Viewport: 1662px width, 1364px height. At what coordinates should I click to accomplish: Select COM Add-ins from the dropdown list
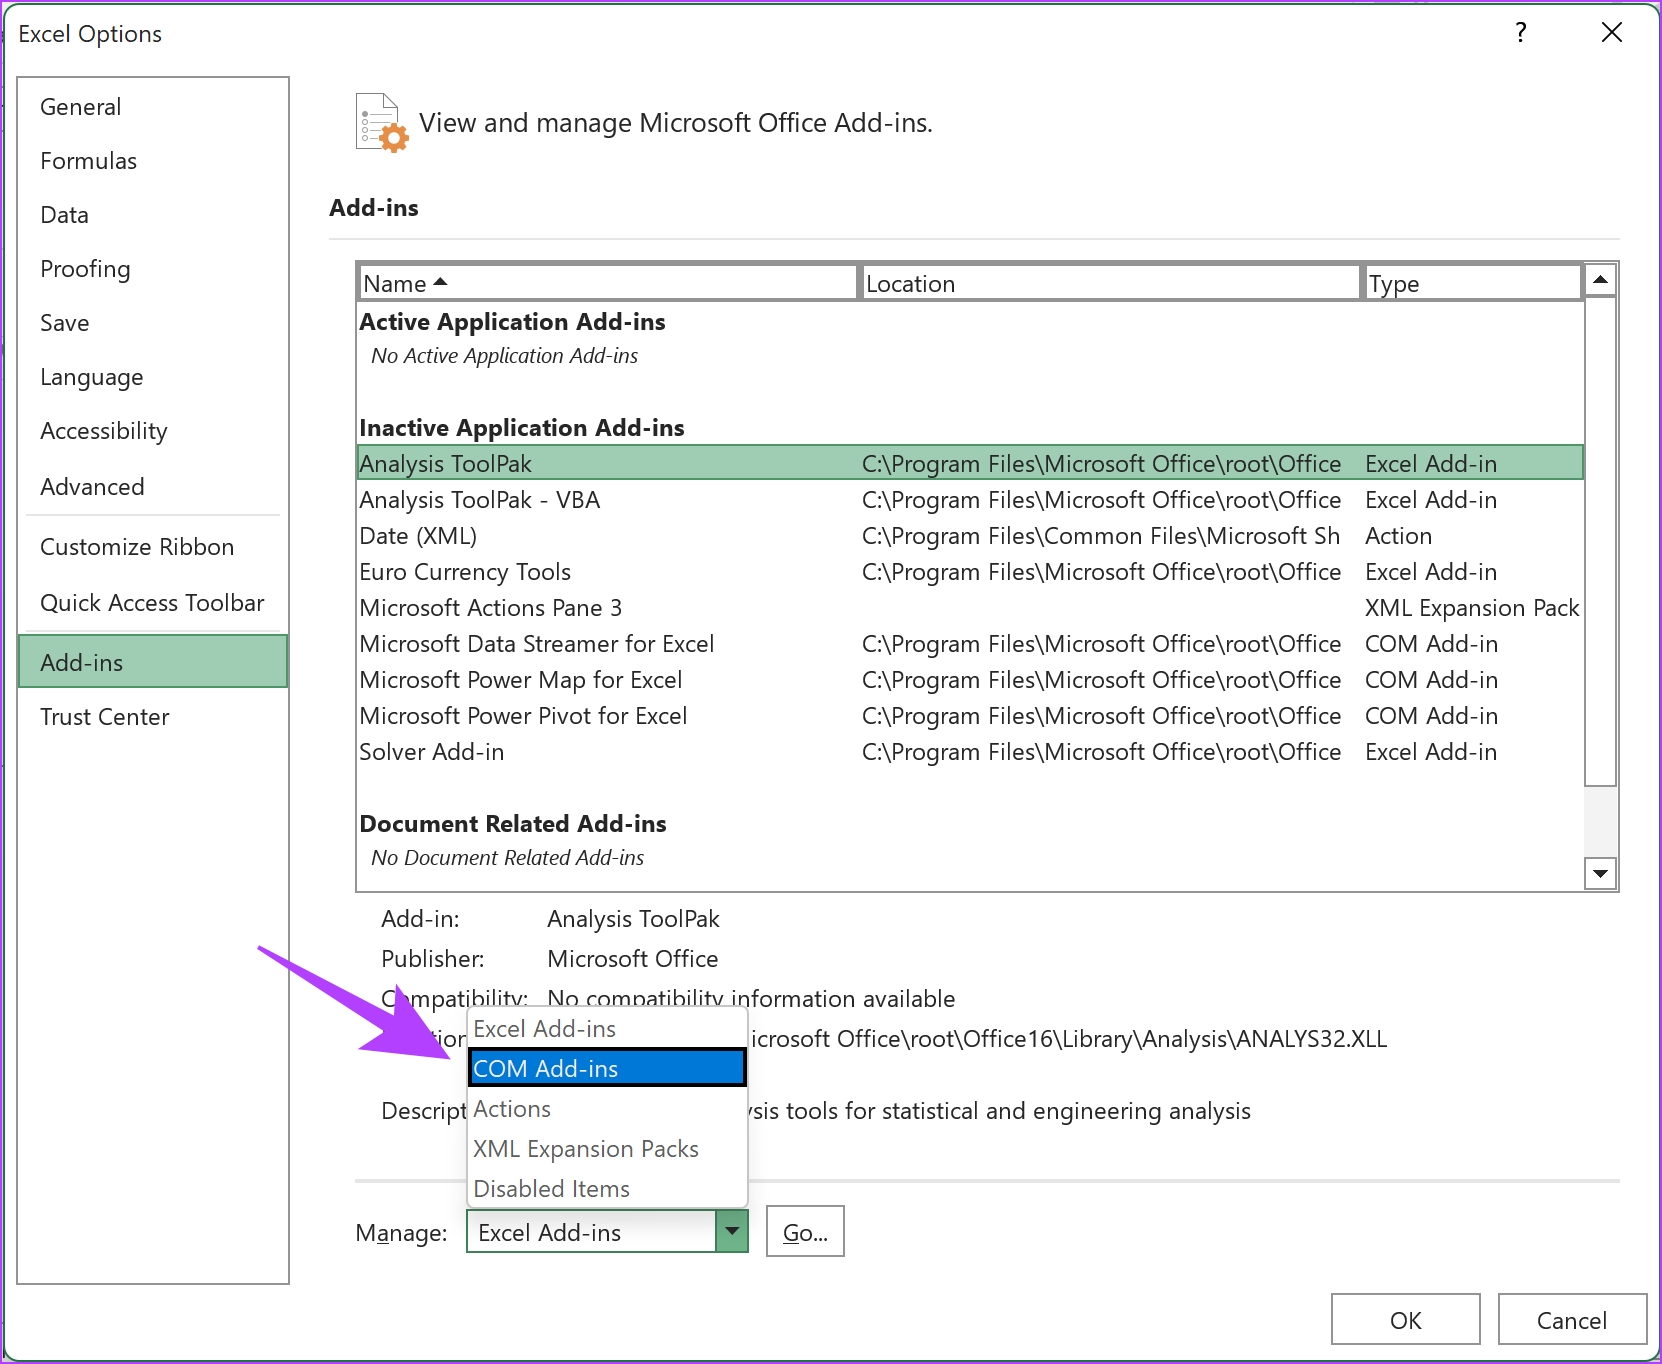(607, 1068)
